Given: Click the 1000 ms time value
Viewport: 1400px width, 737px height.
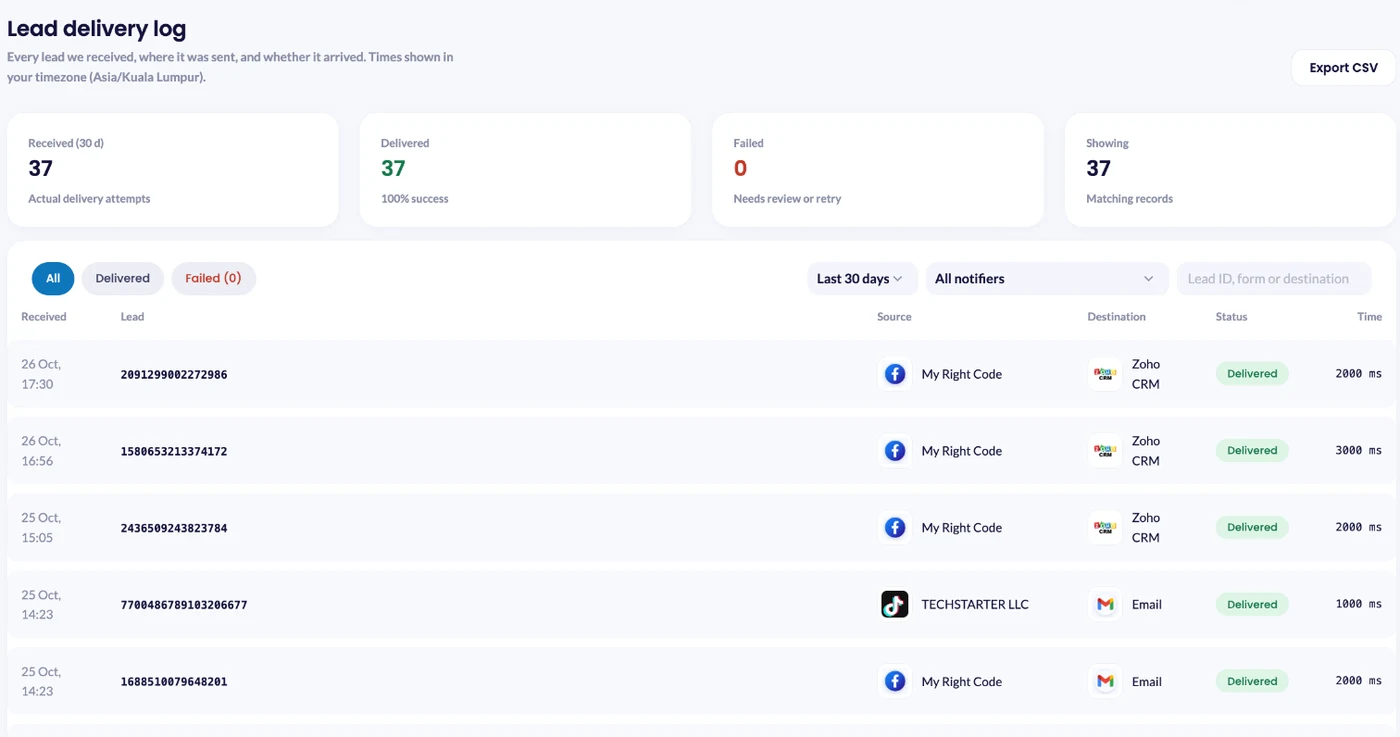Looking at the screenshot, I should pyautogui.click(x=1358, y=604).
